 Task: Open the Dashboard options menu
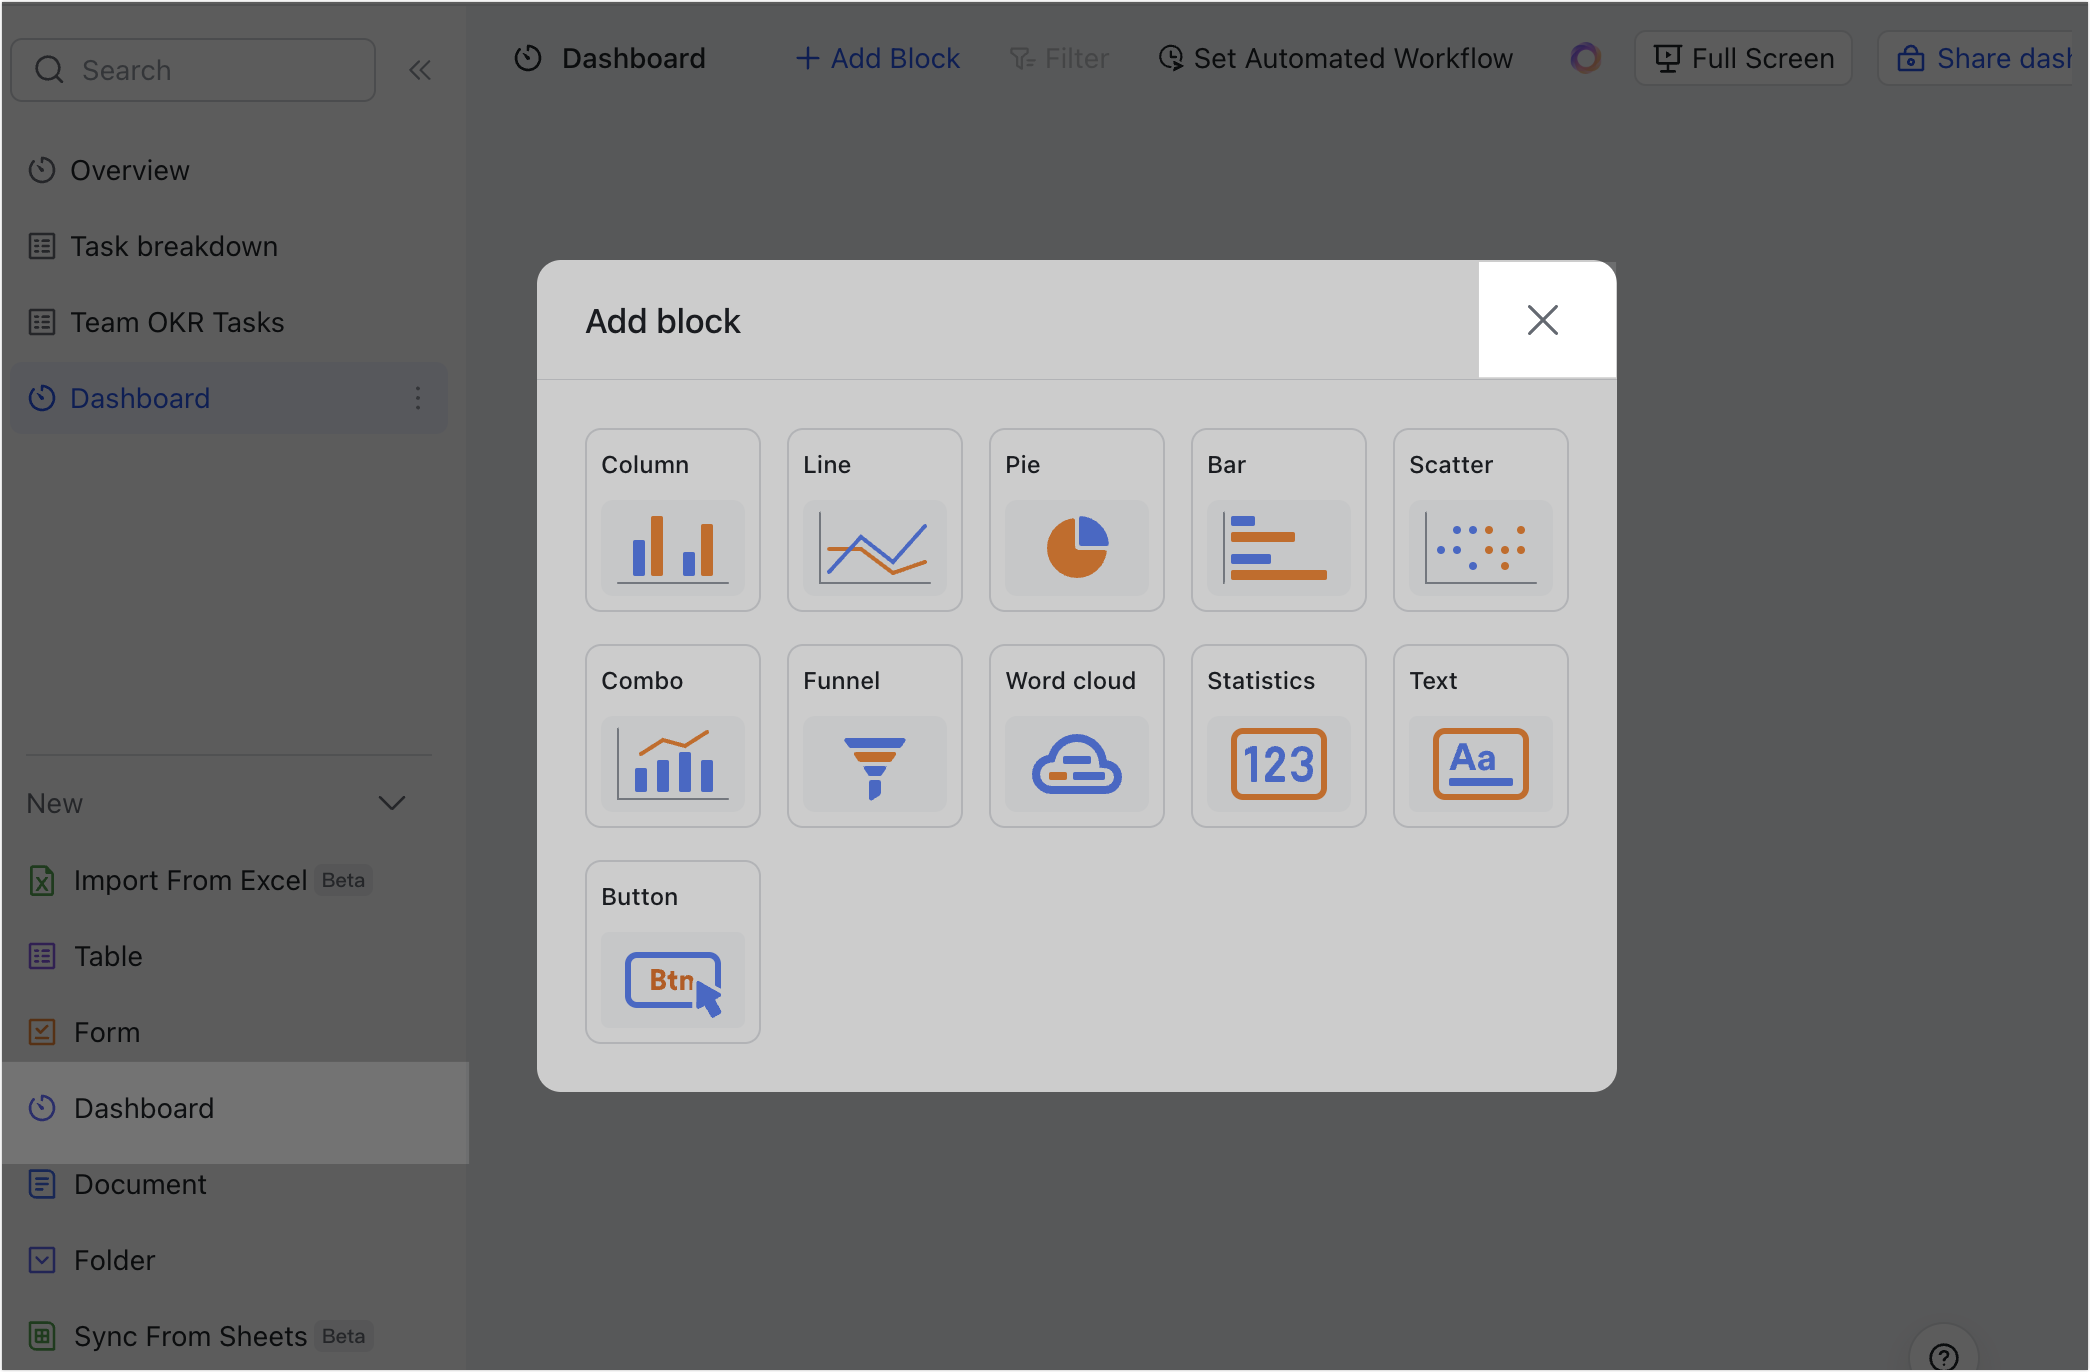tap(418, 398)
